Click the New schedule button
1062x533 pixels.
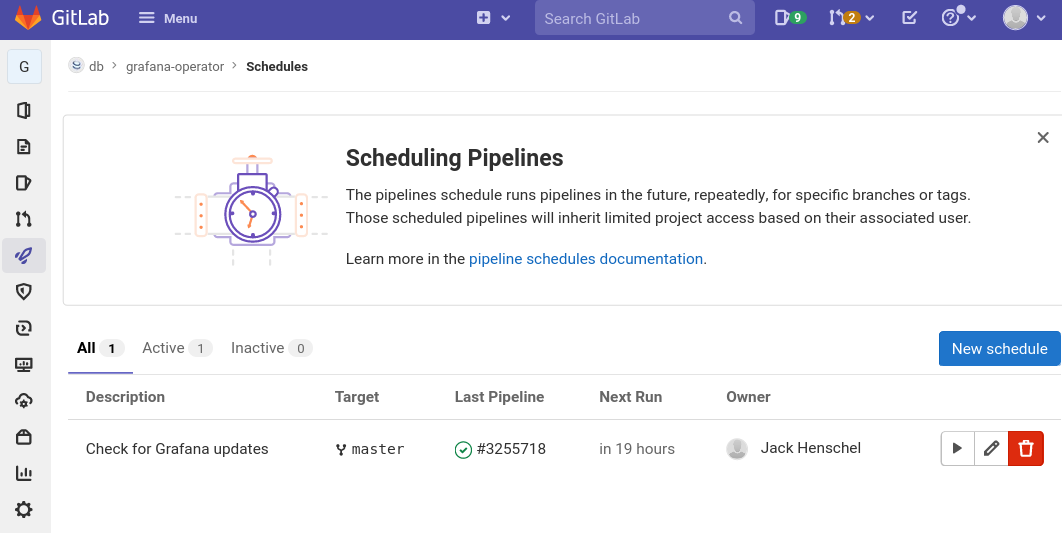point(1000,348)
